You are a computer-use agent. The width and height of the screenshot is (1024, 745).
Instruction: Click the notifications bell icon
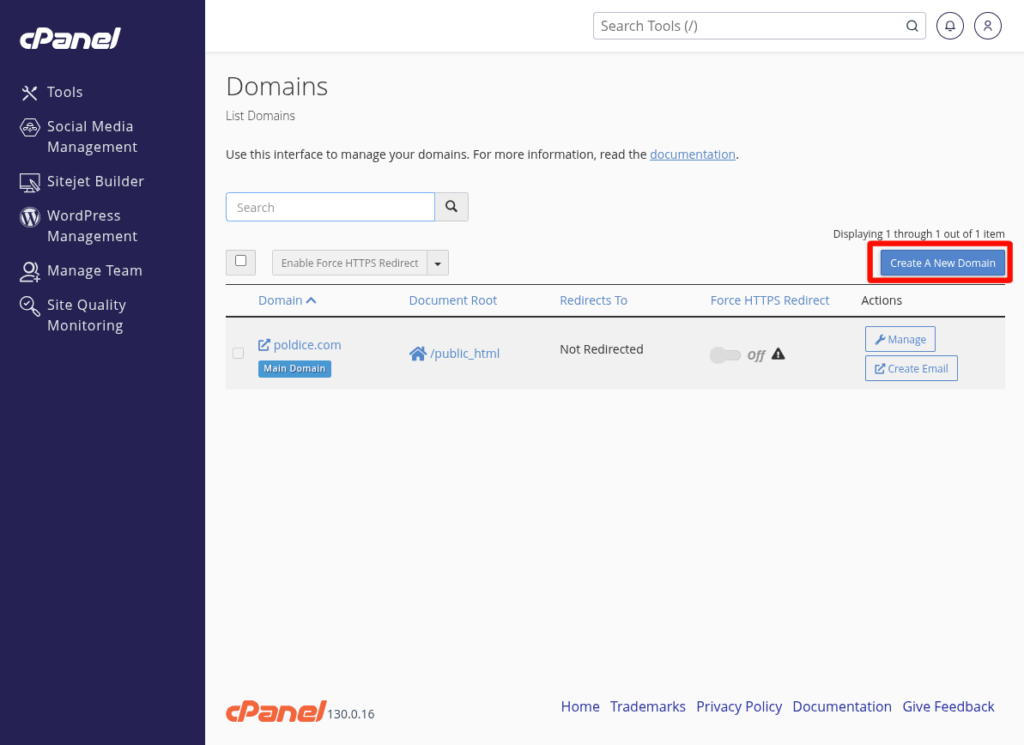coord(950,26)
